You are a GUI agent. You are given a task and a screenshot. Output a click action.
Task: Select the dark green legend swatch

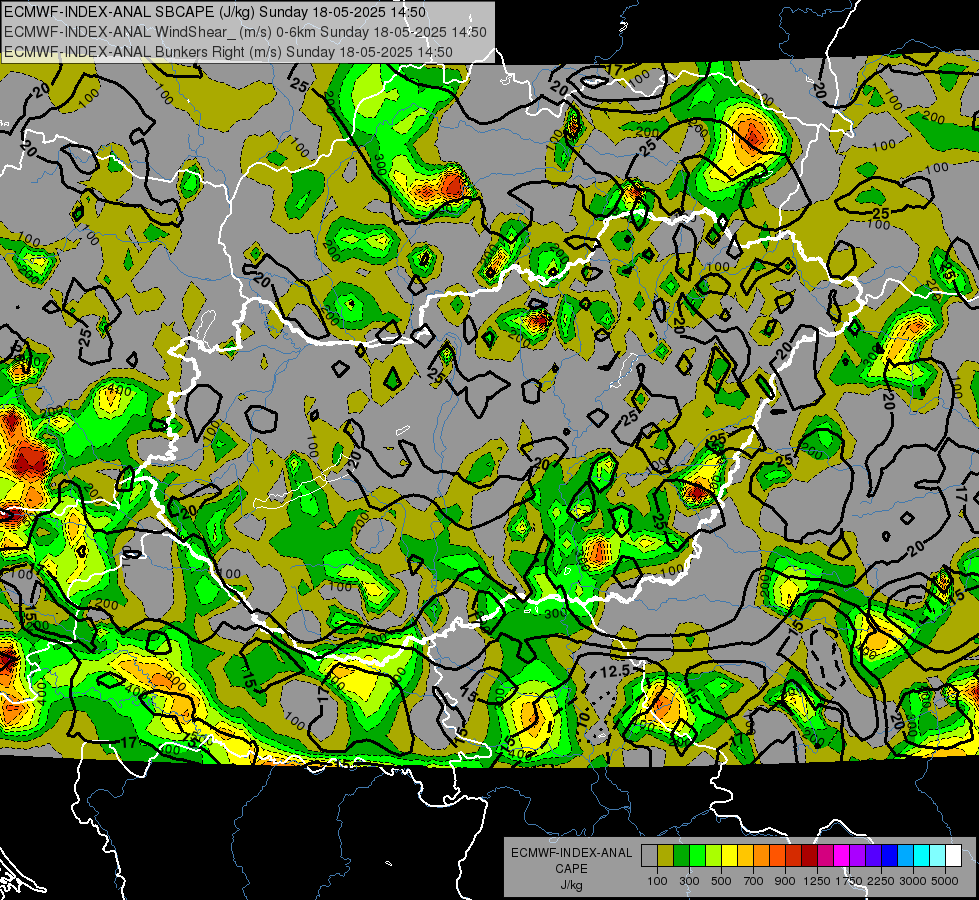[x=681, y=855]
